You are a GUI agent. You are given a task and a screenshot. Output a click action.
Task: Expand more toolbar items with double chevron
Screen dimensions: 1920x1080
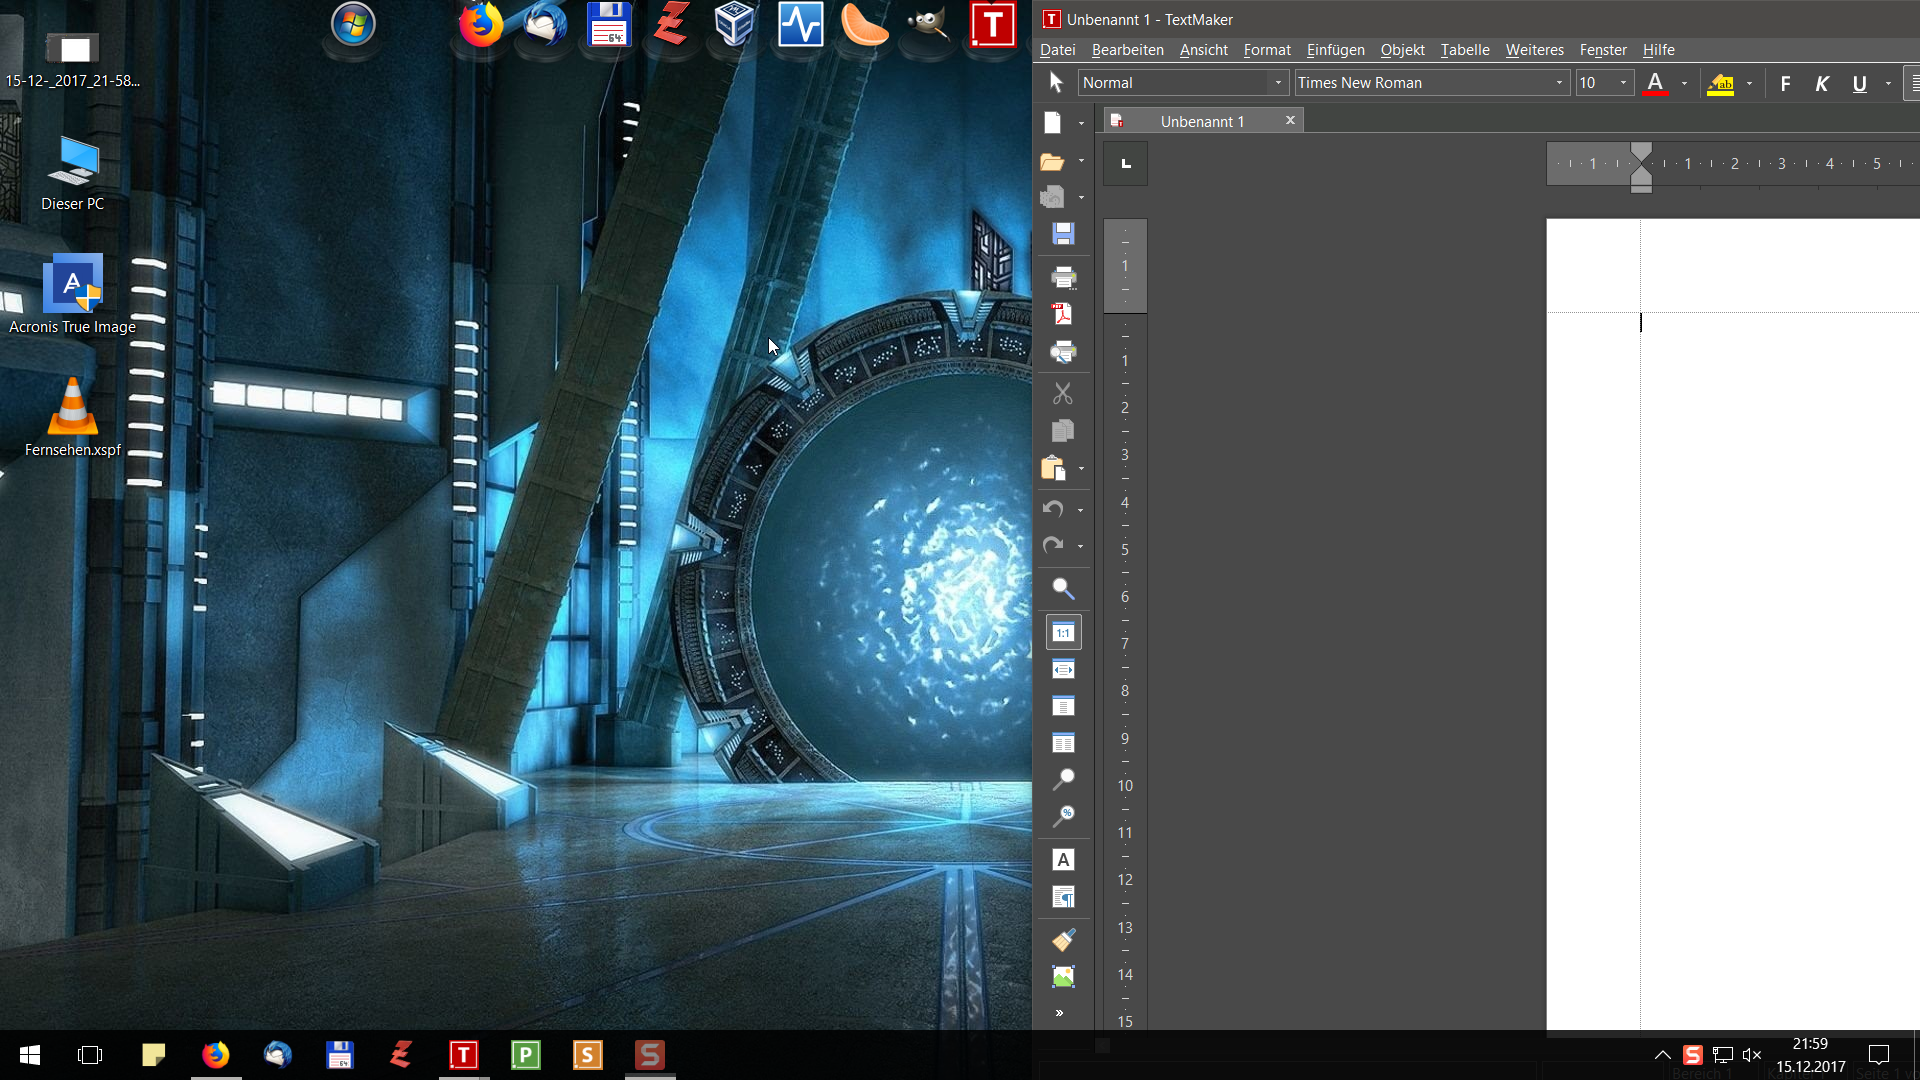(x=1059, y=1013)
